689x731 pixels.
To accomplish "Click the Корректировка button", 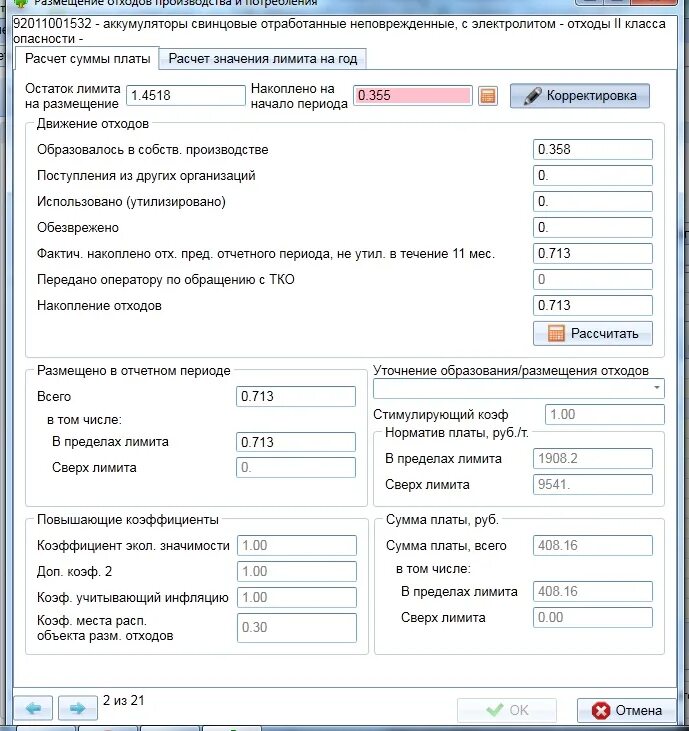I will tap(579, 96).
